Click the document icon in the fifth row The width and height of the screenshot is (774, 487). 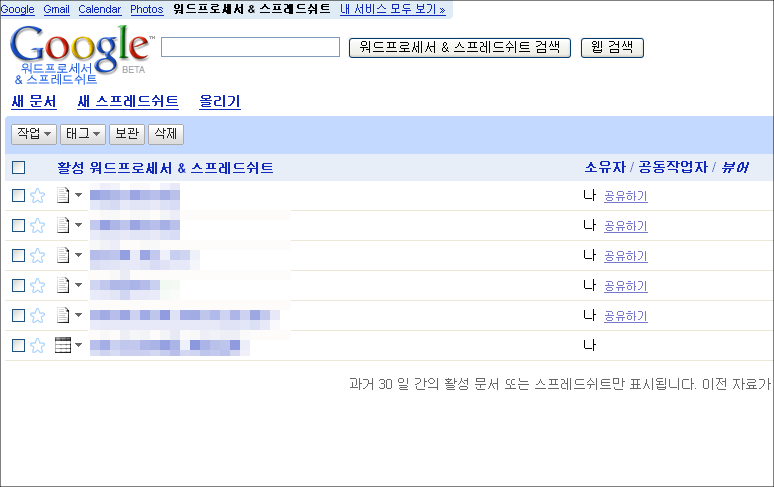pyautogui.click(x=63, y=315)
